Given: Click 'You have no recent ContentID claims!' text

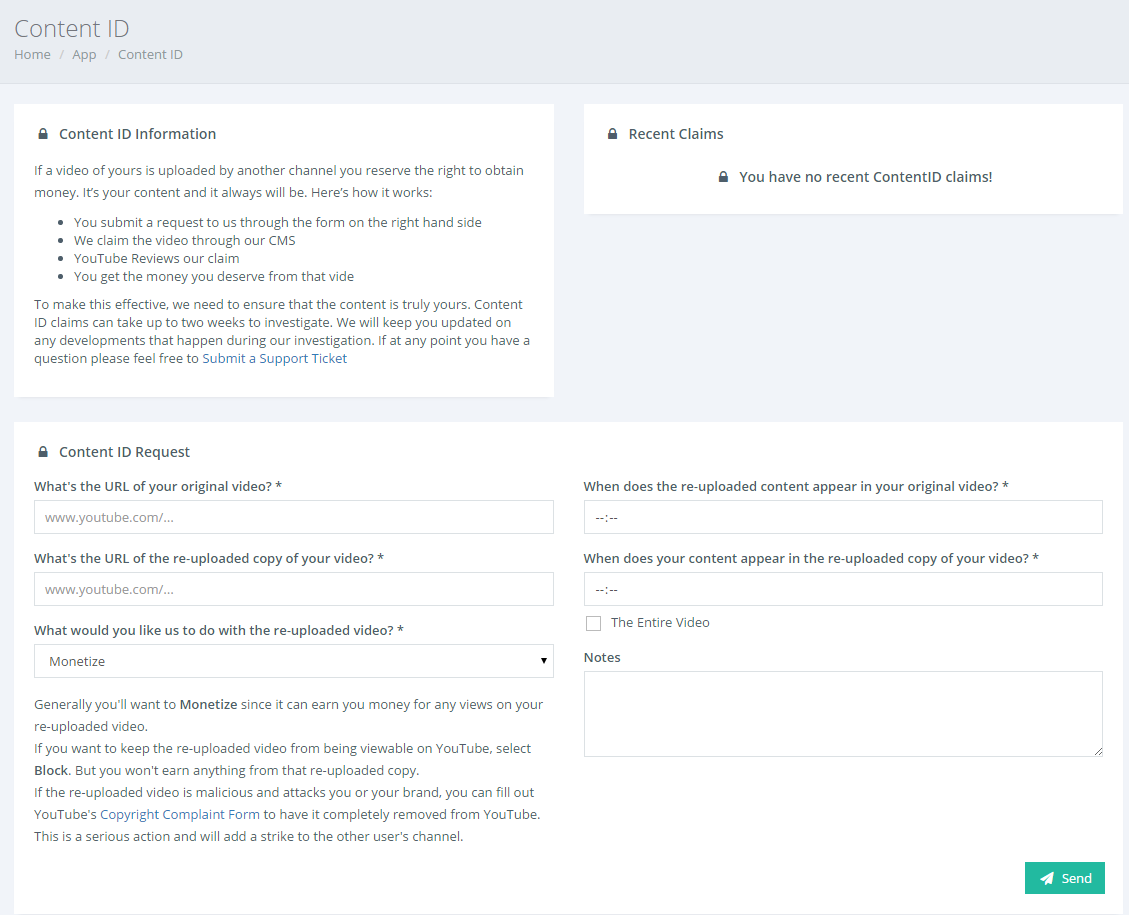Looking at the screenshot, I should (x=865, y=177).
